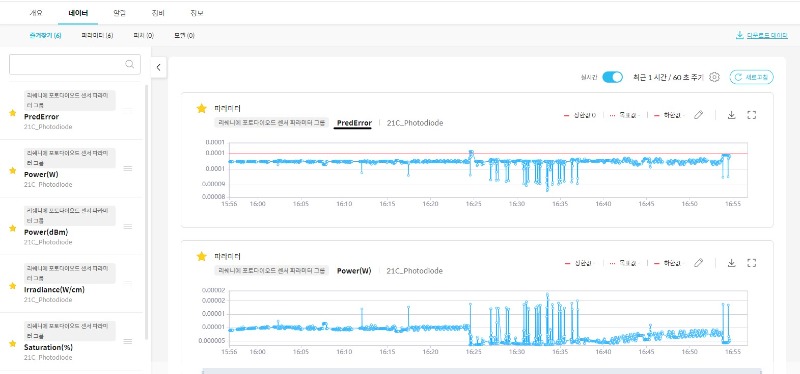This screenshot has height=374, width=800.
Task: Click parameter group tag on PredError chart
Action: pos(271,123)
